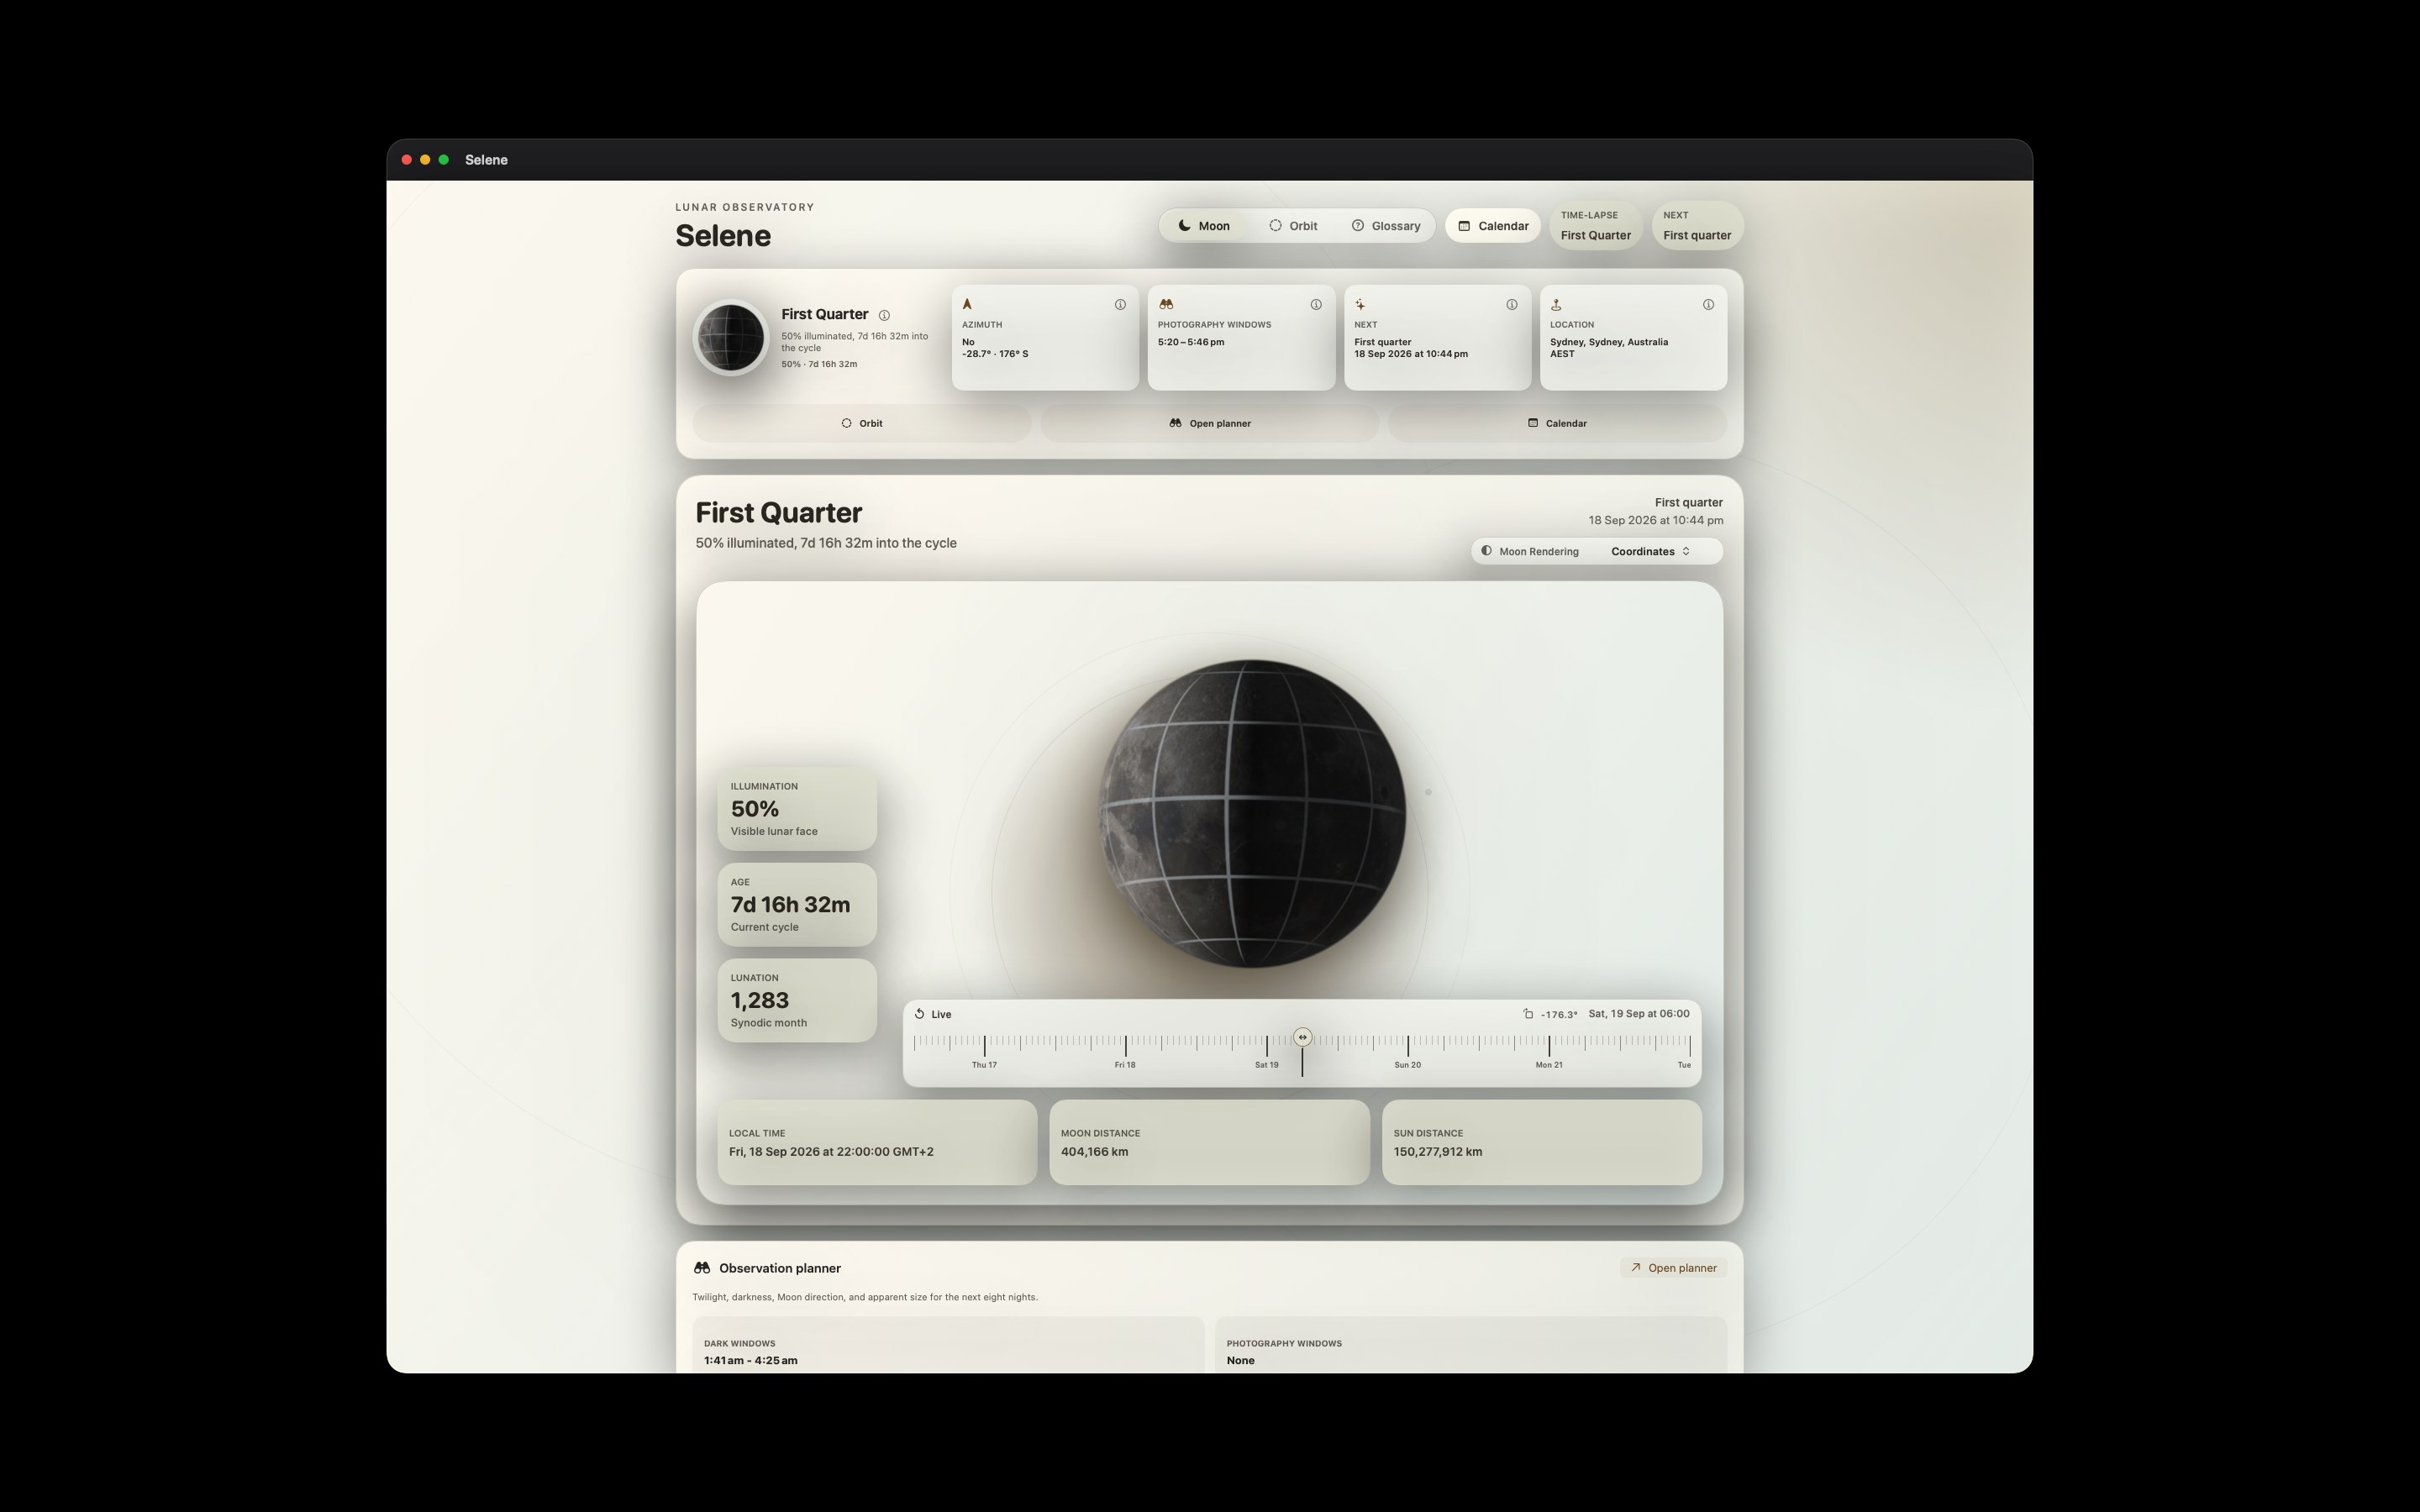Click the Moon Rendering half-circle icon
2420x1512 pixels.
coord(1486,551)
